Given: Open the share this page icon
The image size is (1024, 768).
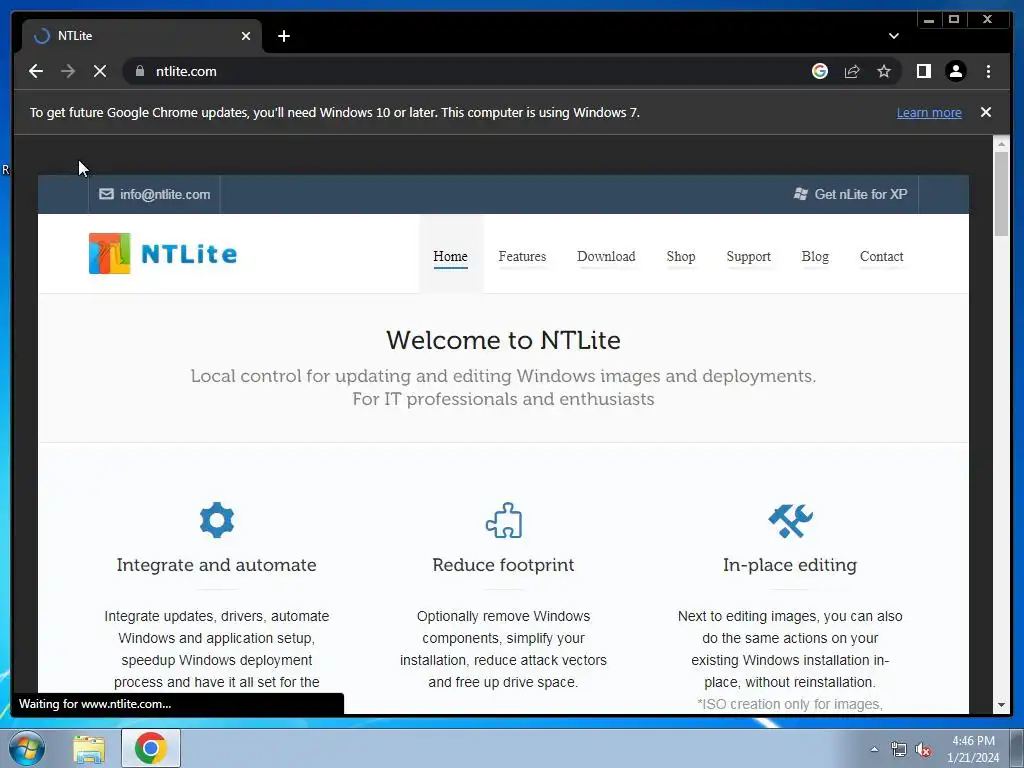Looking at the screenshot, I should click(x=852, y=71).
